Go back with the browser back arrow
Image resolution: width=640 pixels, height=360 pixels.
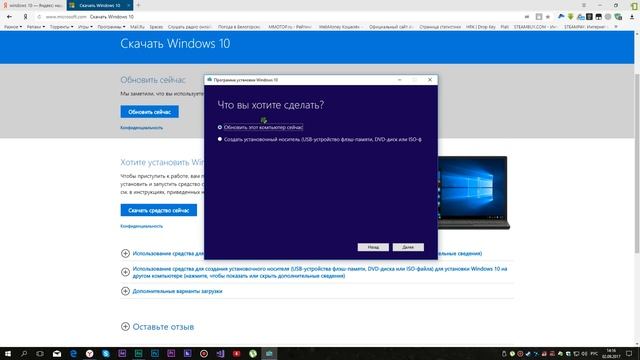[x=9, y=17]
